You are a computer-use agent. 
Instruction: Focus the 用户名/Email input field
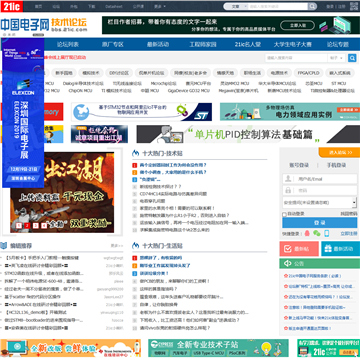click(320, 179)
